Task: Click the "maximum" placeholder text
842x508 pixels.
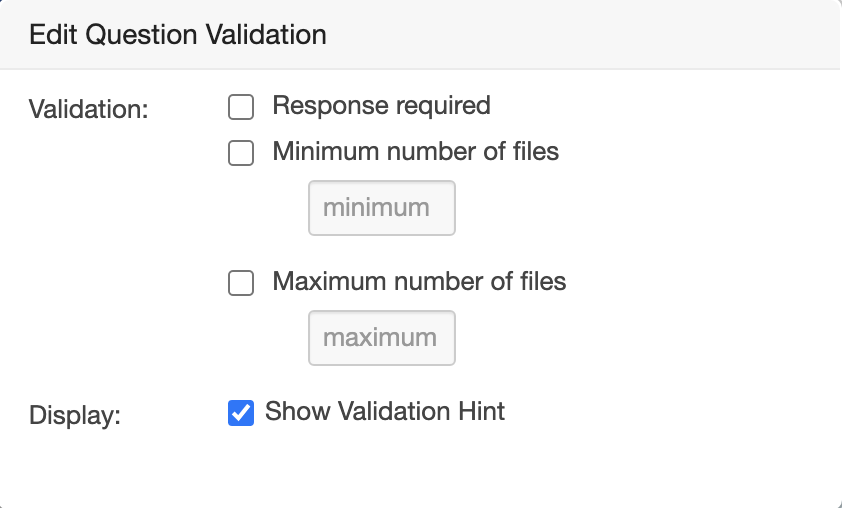Action: [x=380, y=338]
